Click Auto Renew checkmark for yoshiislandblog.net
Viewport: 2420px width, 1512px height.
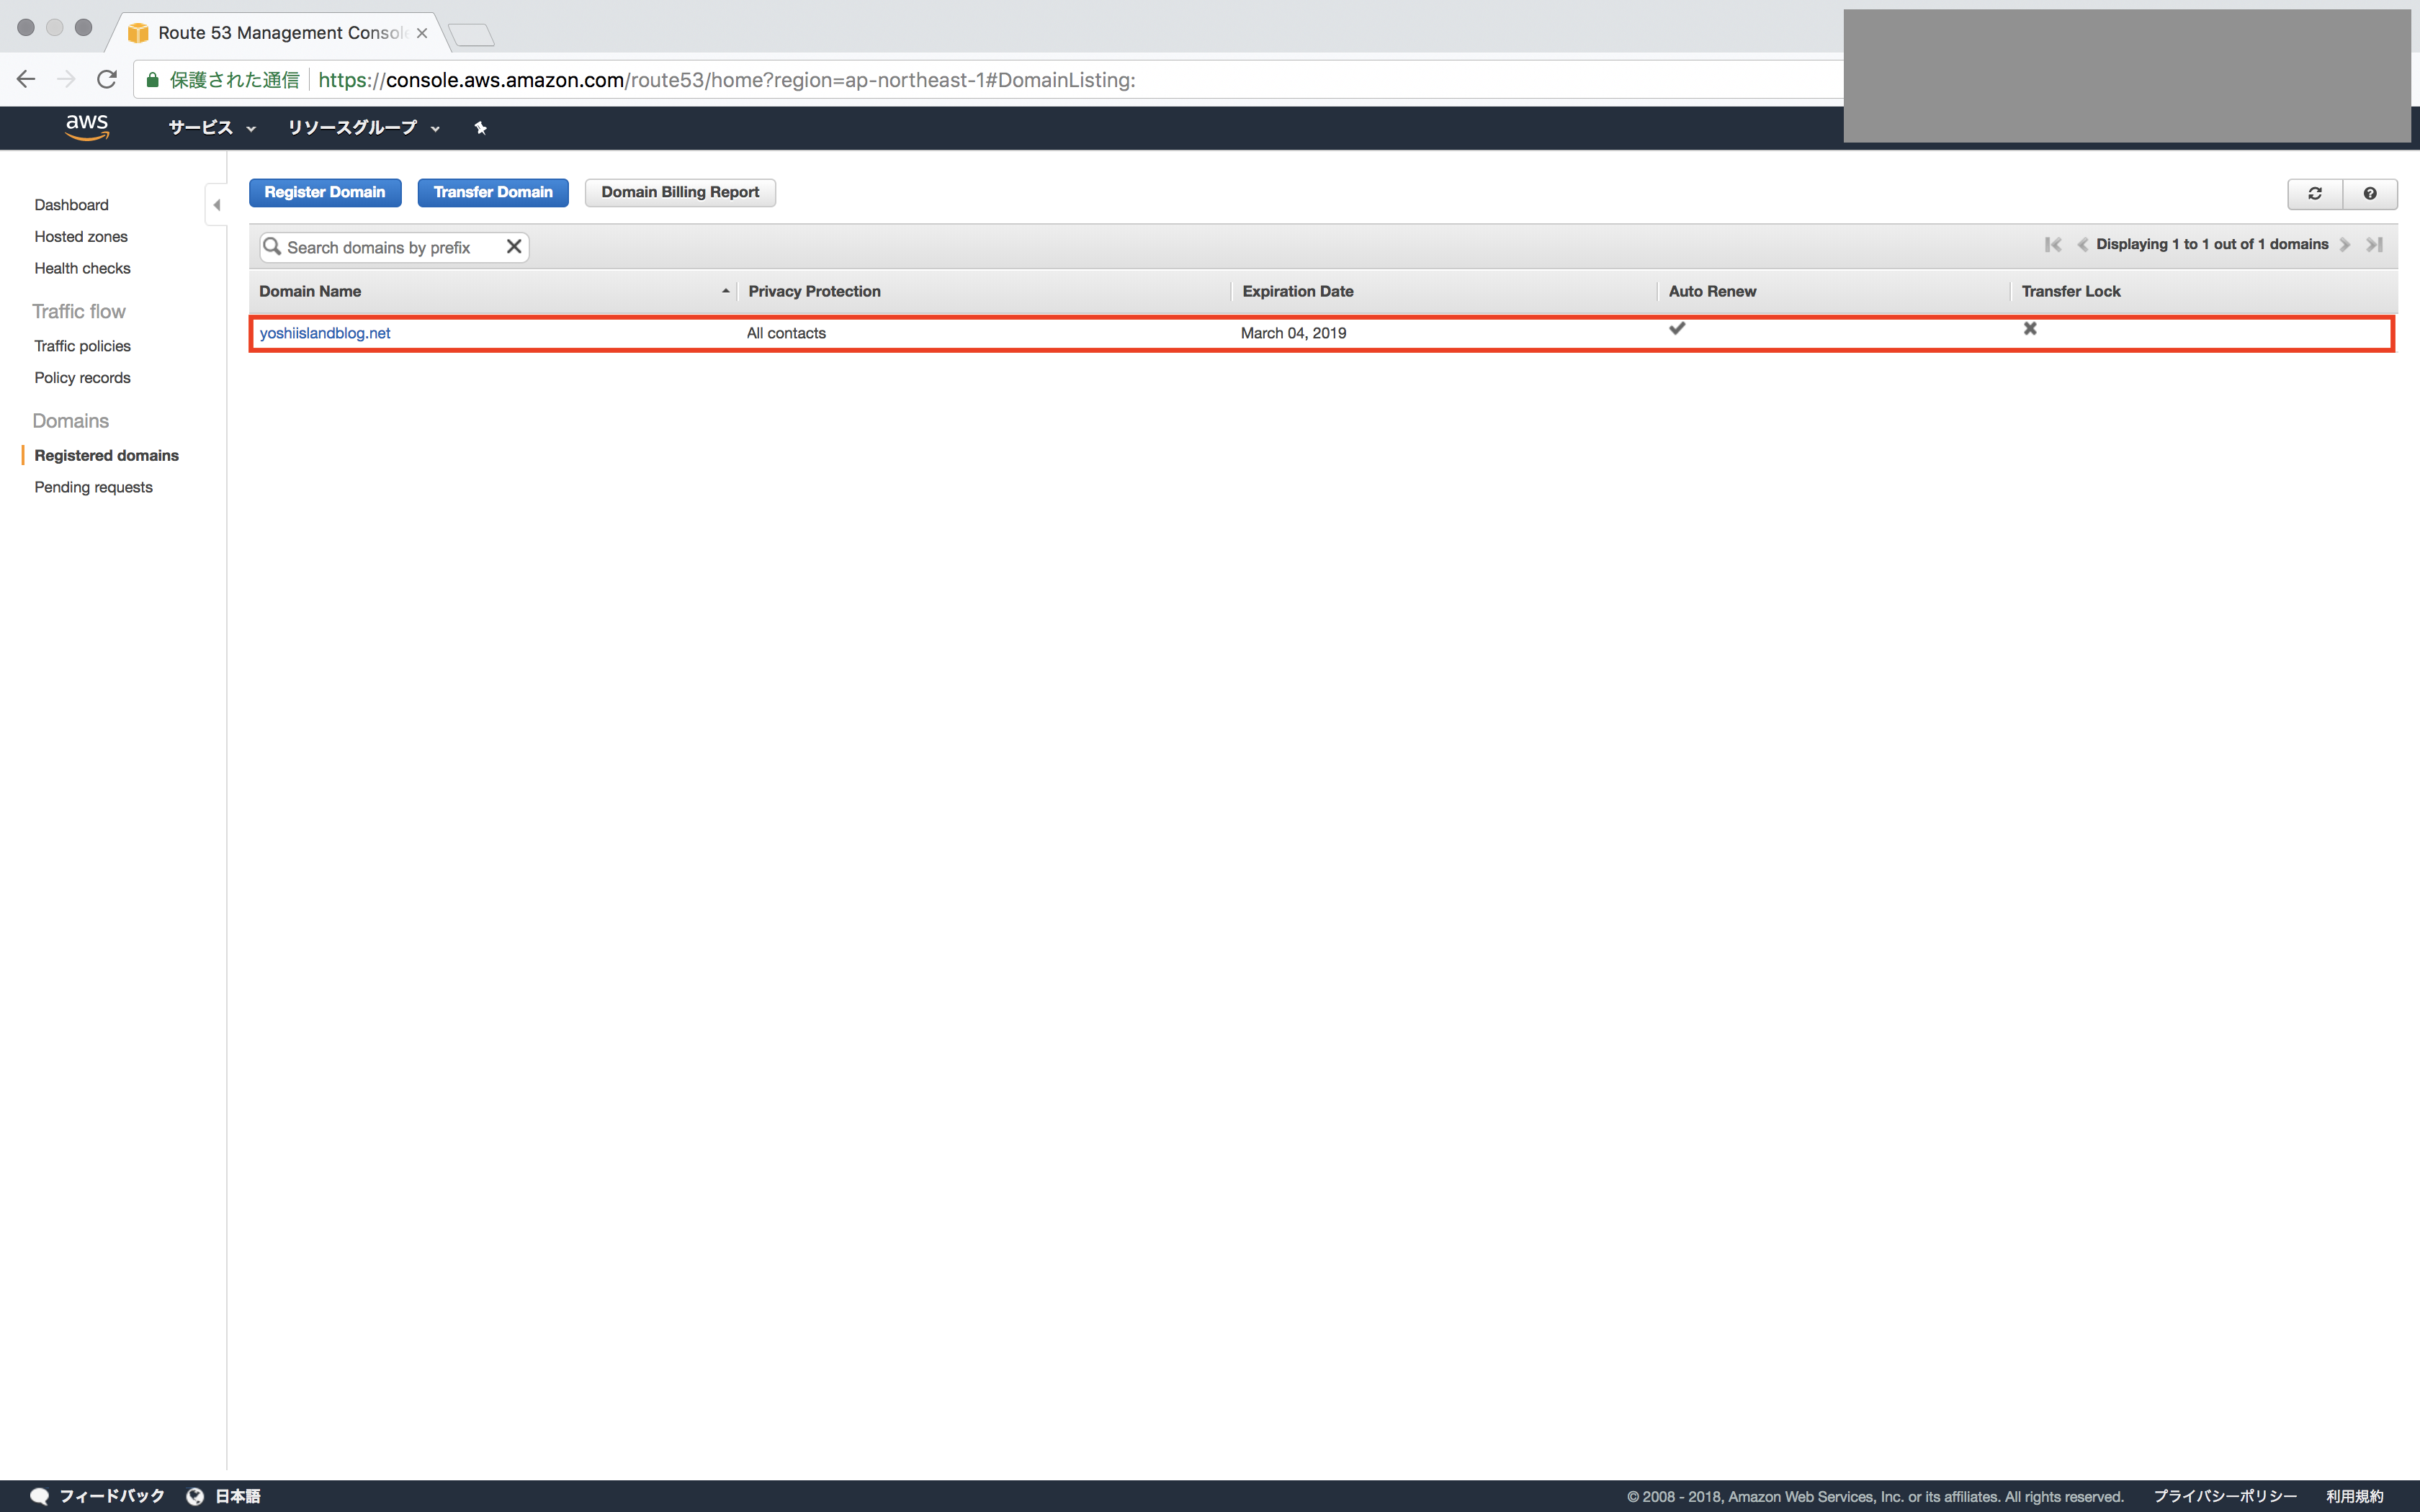pos(1677,328)
